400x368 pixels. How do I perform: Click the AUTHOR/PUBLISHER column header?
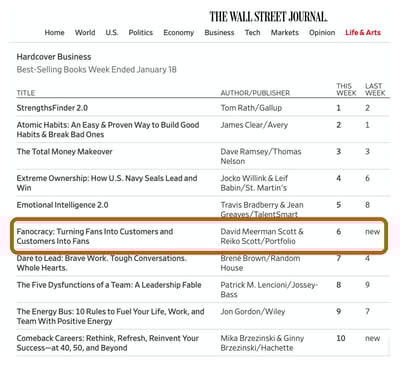click(255, 93)
